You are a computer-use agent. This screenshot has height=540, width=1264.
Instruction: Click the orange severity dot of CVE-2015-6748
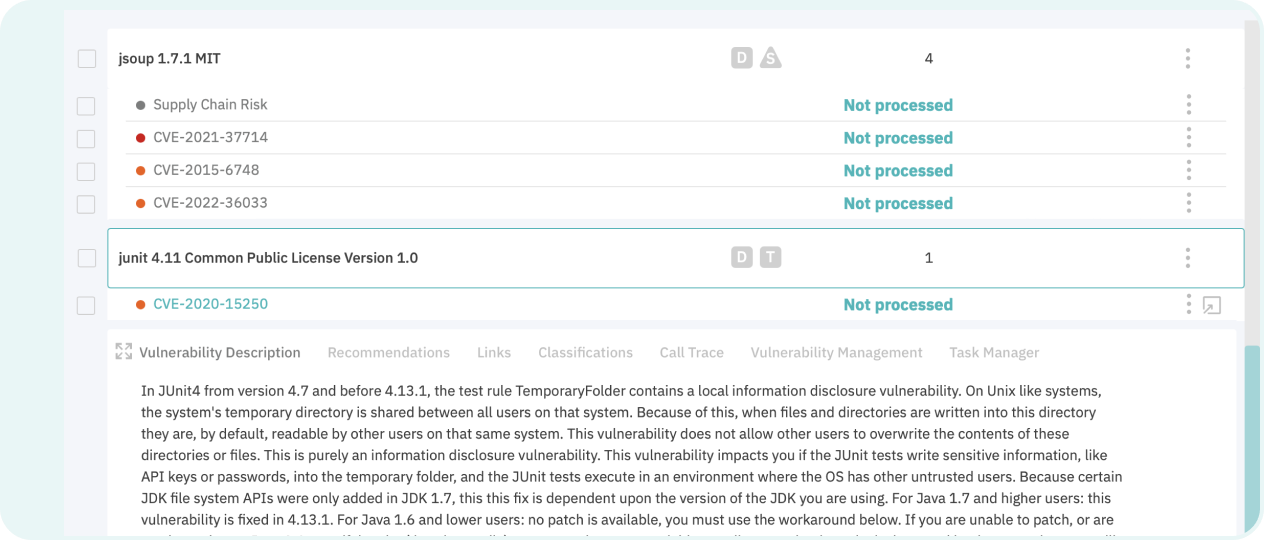click(141, 171)
